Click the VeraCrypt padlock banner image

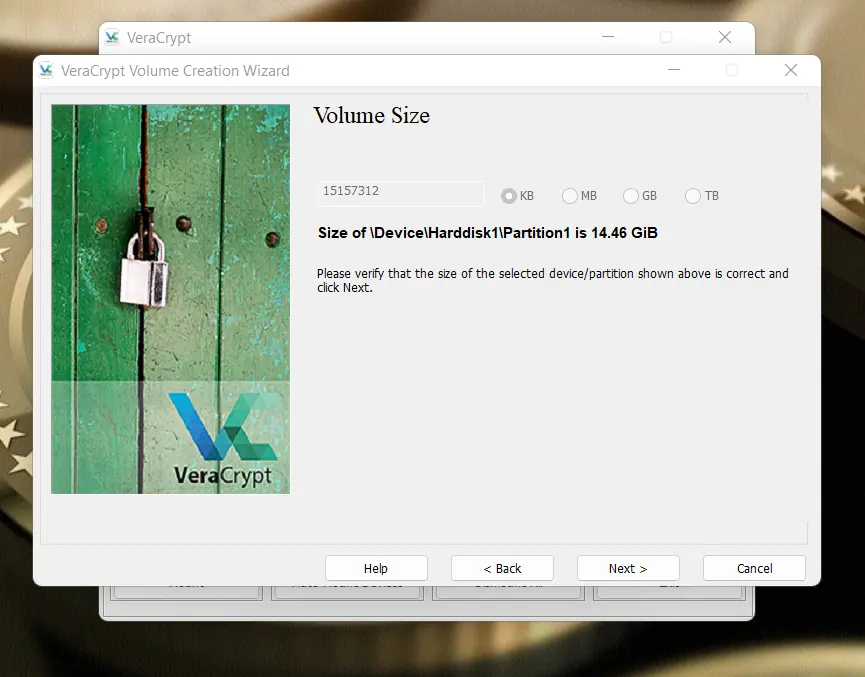point(170,299)
